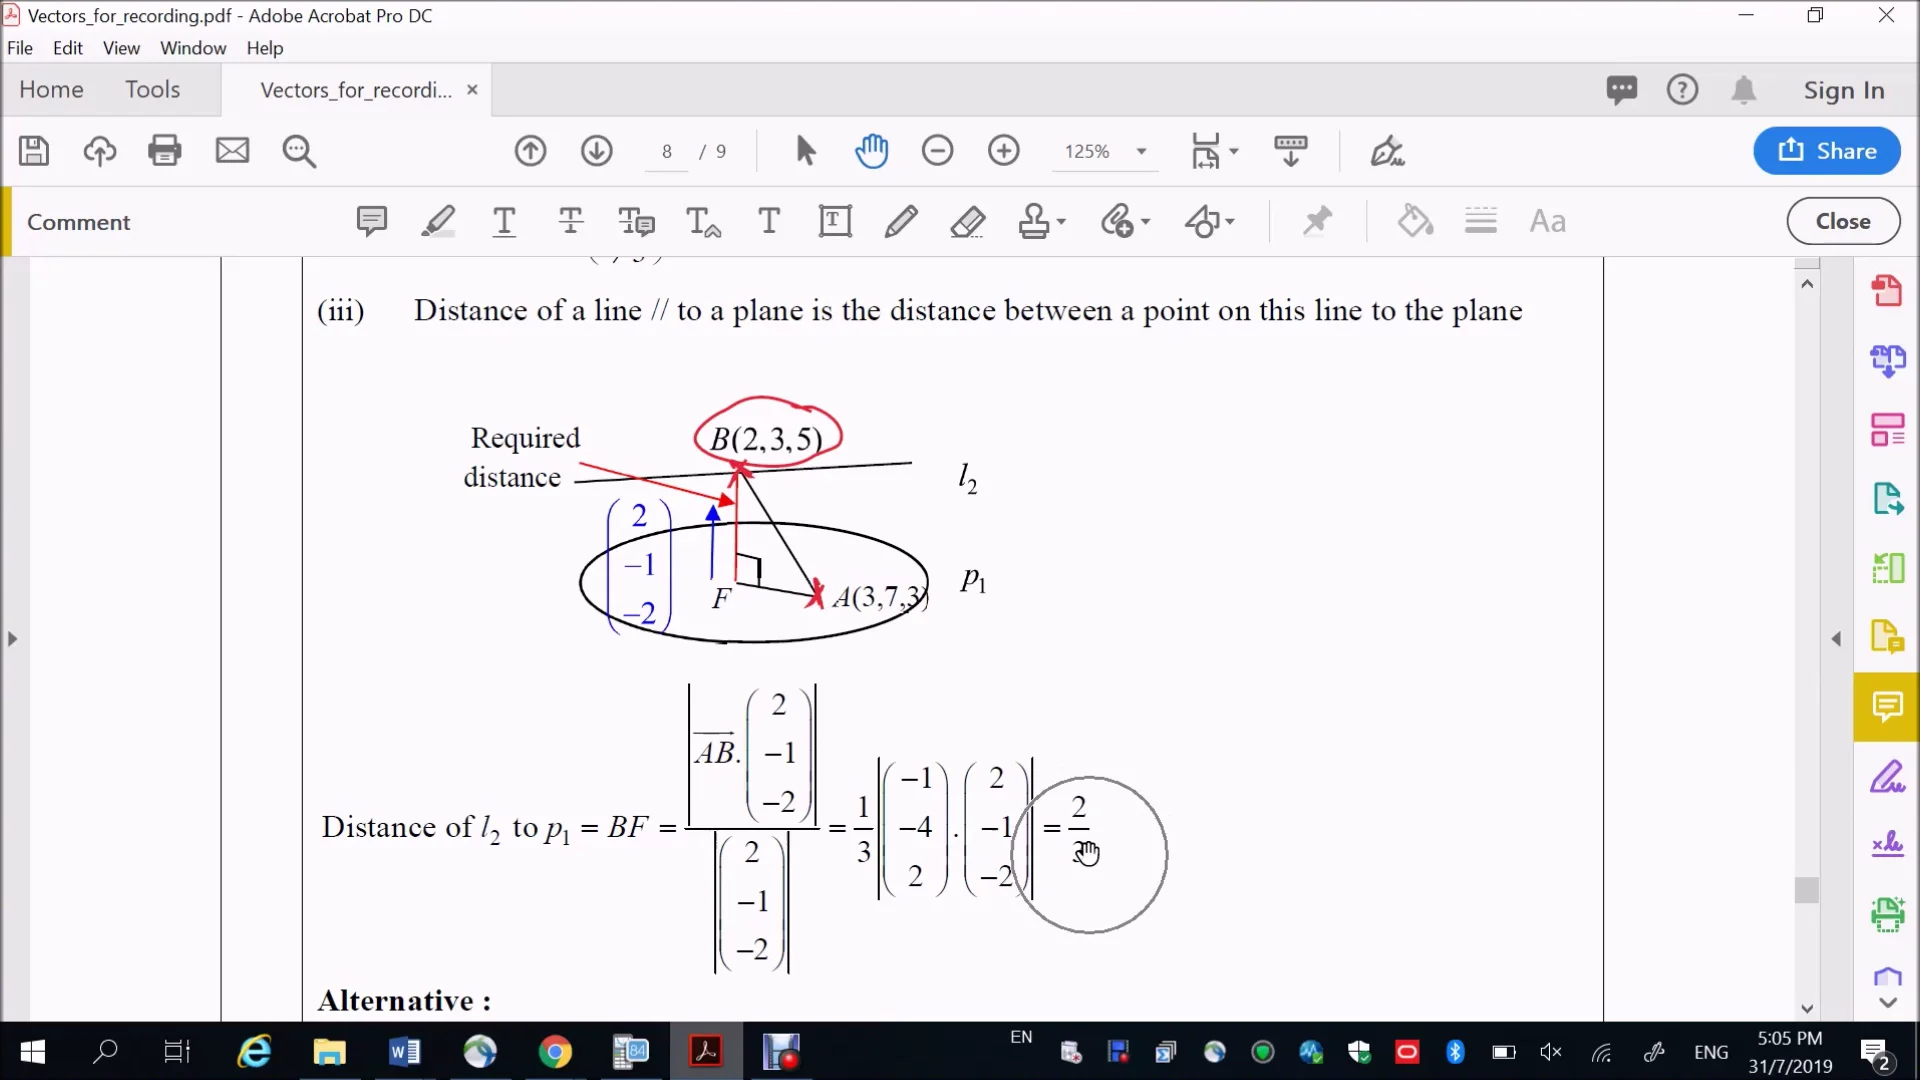Switch to the Tools tab
Screen dimensions: 1920x1080
[152, 89]
